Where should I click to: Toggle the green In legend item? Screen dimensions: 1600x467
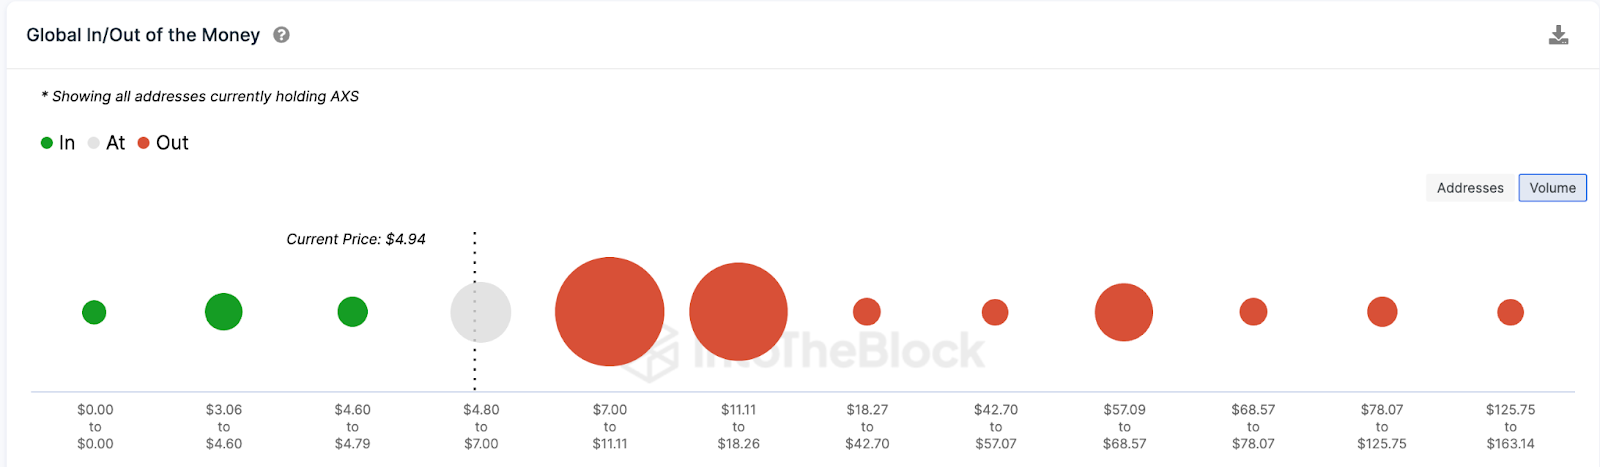click(58, 143)
